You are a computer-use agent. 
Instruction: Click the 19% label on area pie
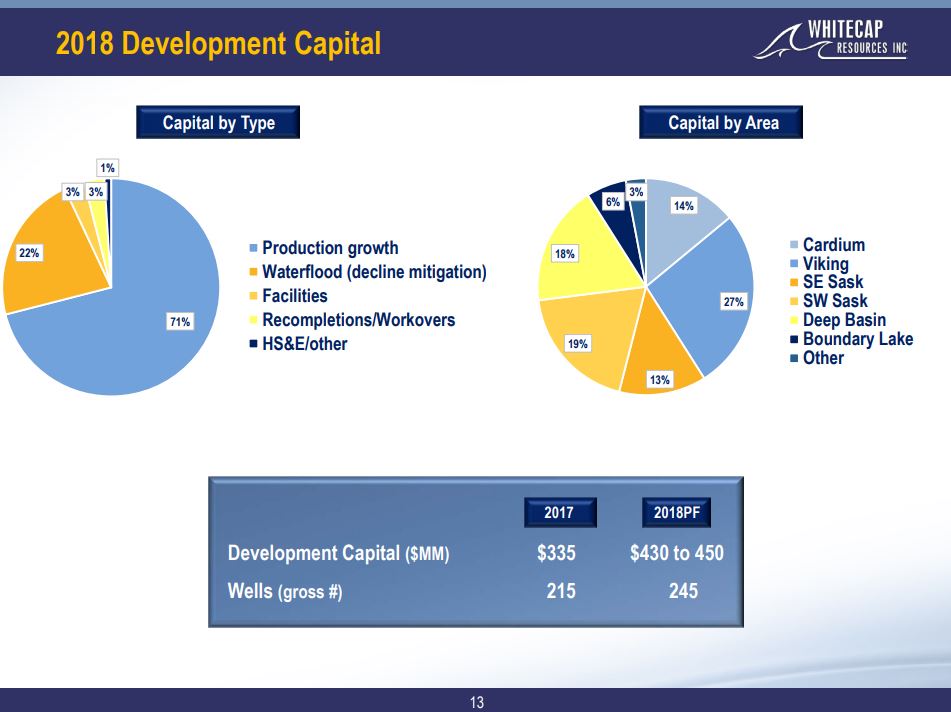tap(577, 344)
